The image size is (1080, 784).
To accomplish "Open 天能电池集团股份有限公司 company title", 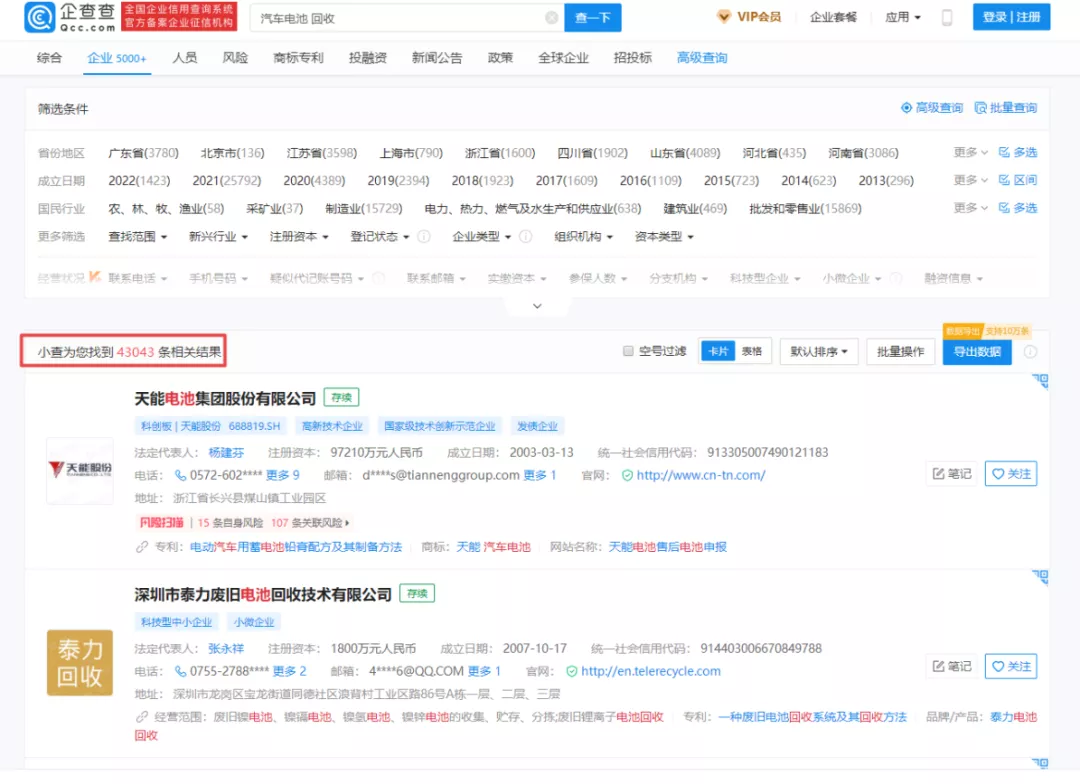I will click(225, 398).
